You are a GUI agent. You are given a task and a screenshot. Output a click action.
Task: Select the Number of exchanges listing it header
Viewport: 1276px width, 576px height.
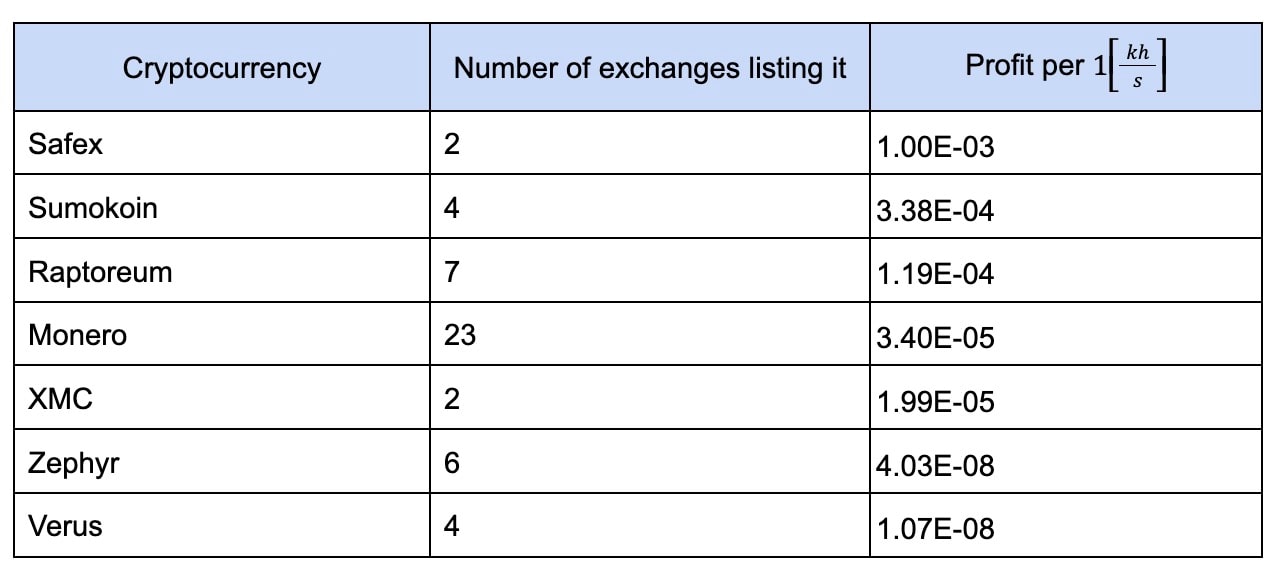[650, 68]
